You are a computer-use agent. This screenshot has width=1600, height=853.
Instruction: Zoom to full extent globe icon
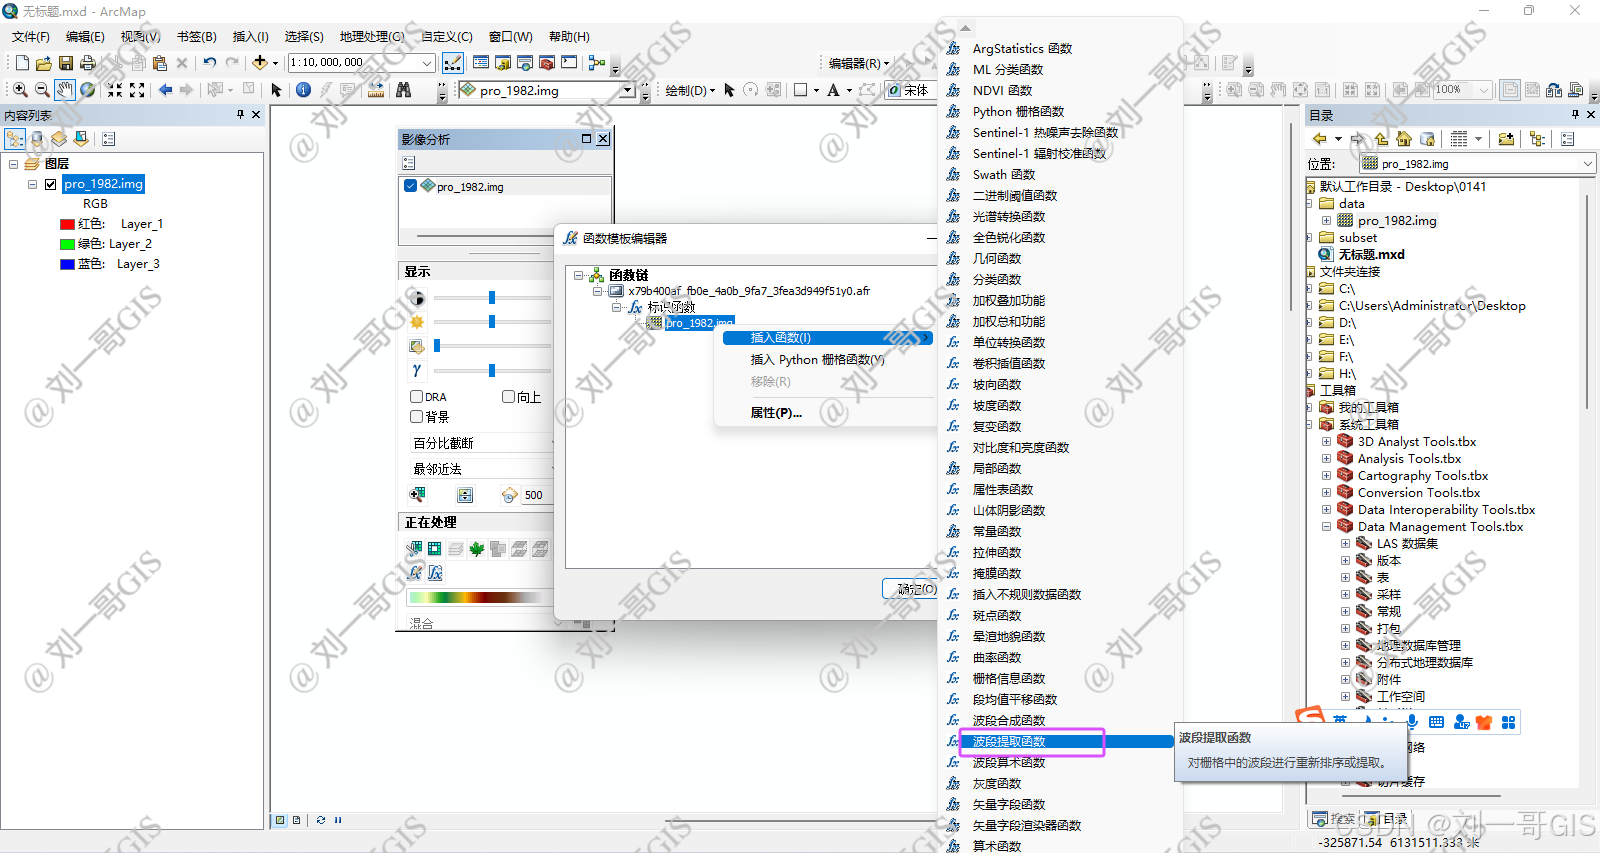(x=88, y=90)
